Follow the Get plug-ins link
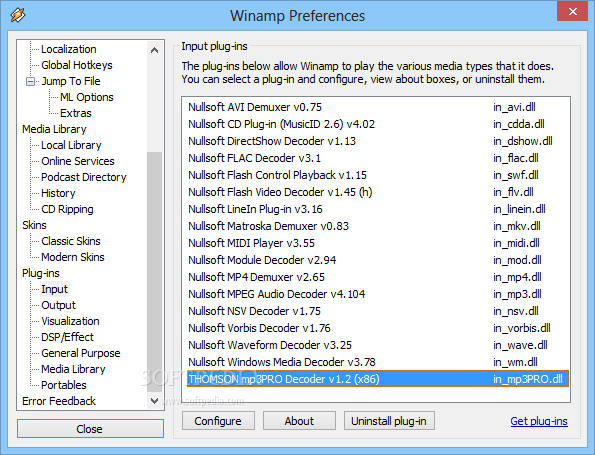 tap(539, 421)
